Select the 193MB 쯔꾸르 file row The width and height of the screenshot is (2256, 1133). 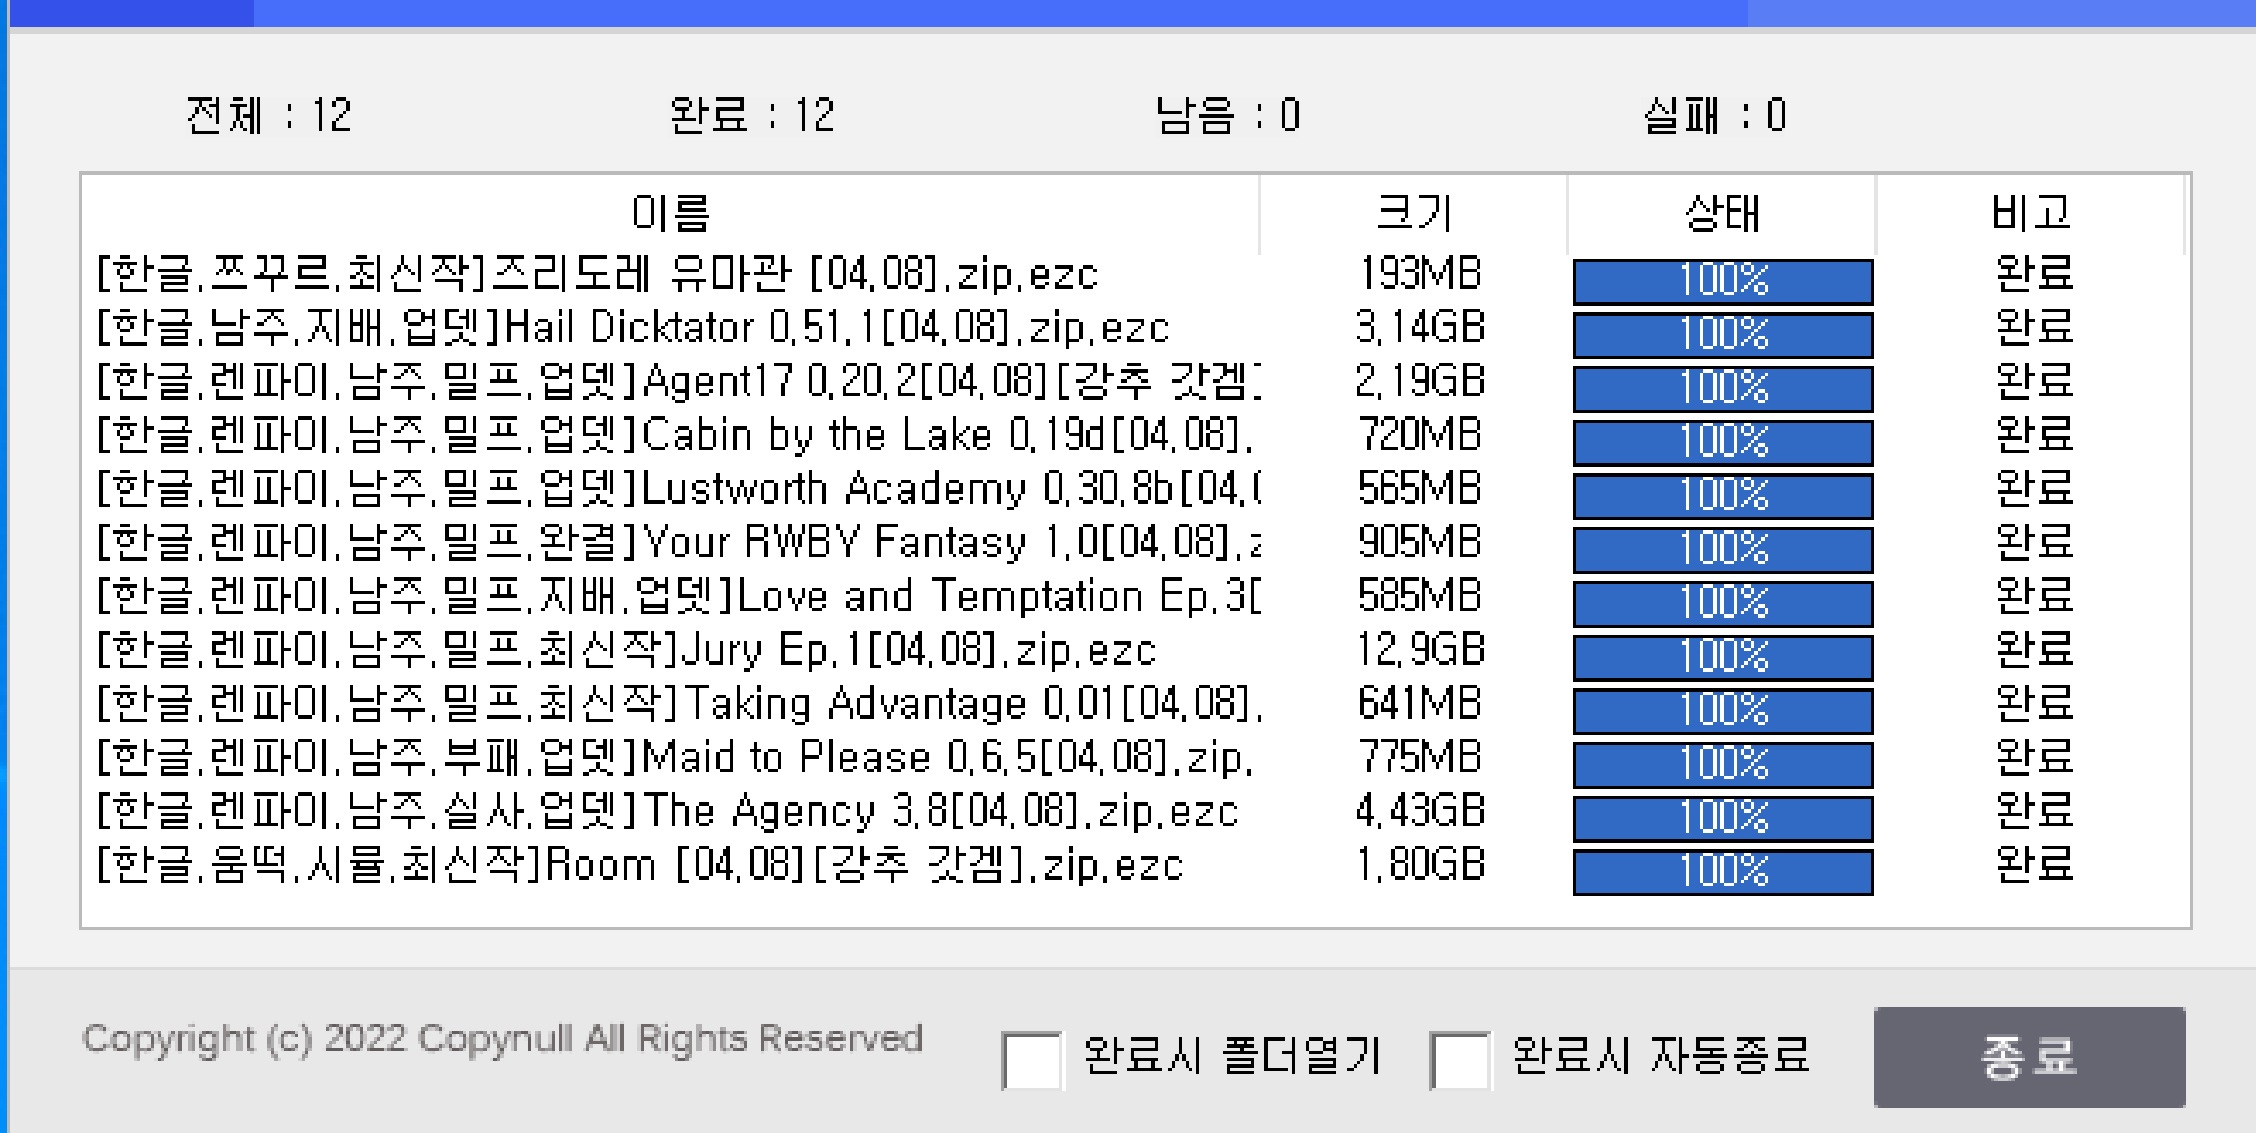coord(598,274)
